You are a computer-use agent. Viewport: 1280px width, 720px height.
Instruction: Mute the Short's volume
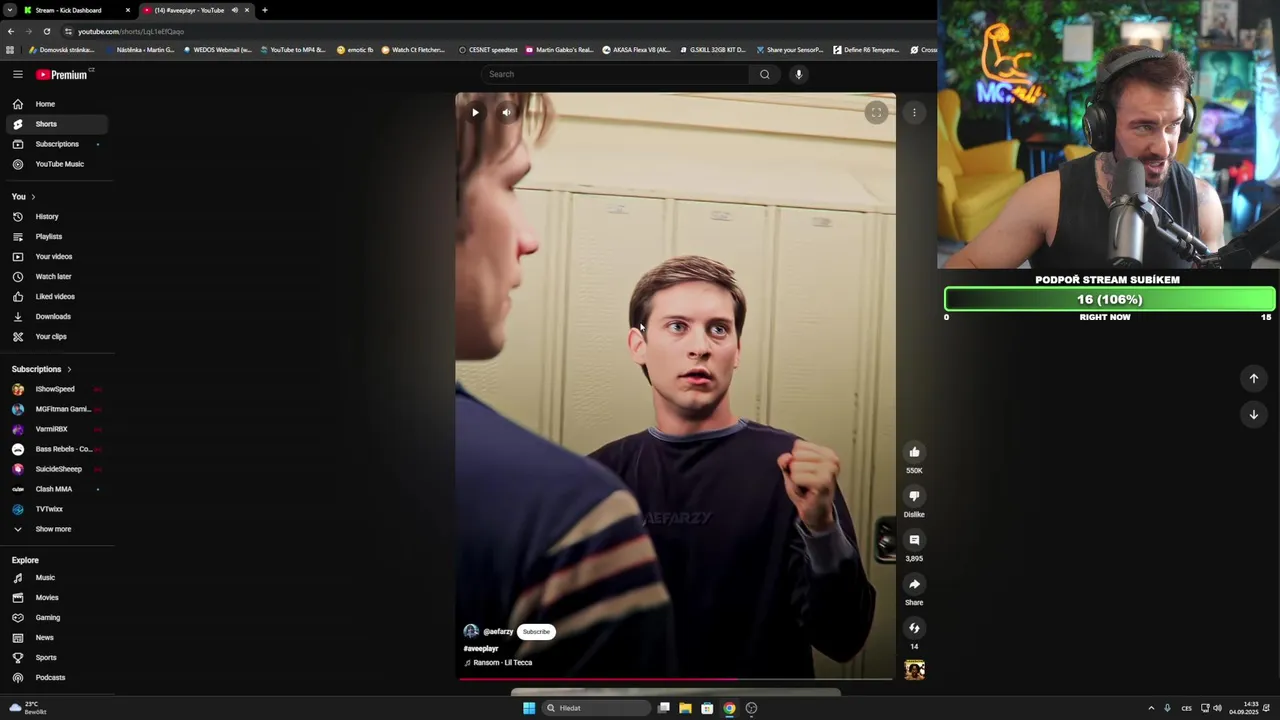[x=506, y=112]
